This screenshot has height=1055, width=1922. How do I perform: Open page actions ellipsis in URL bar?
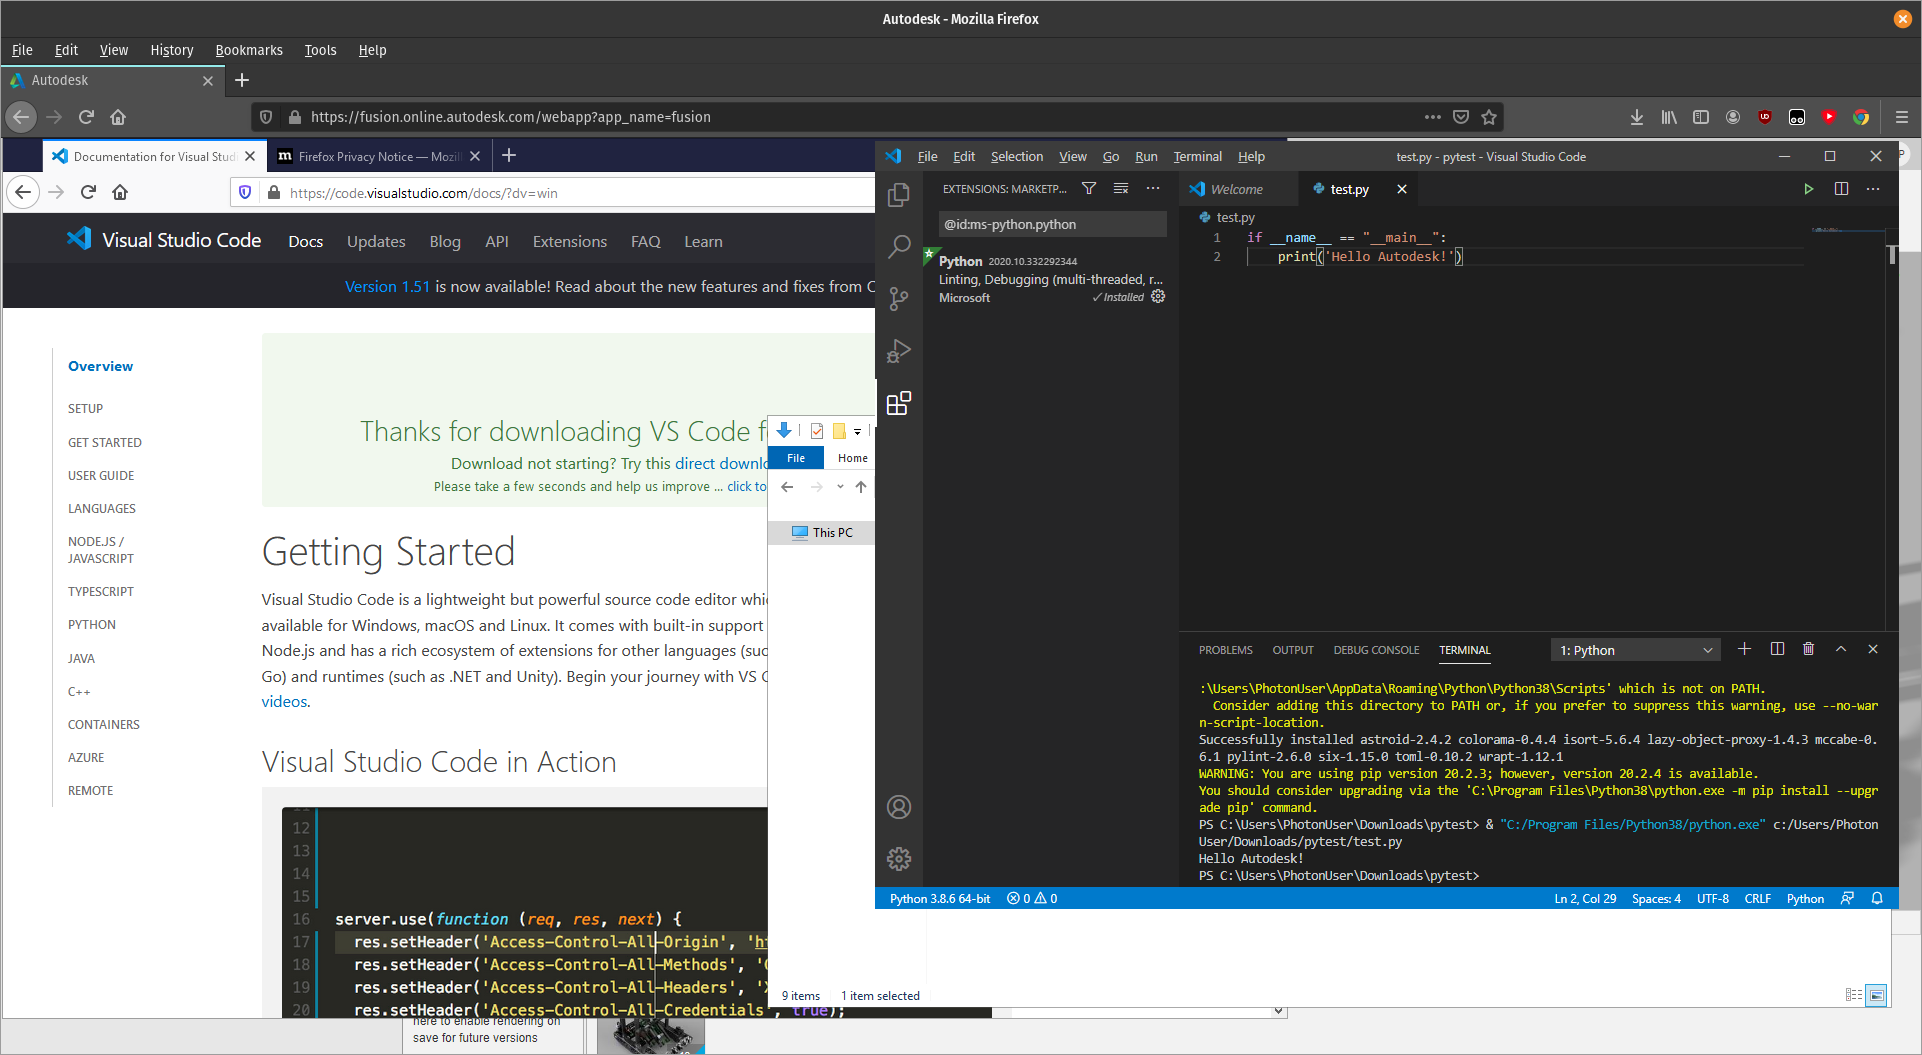point(1433,117)
